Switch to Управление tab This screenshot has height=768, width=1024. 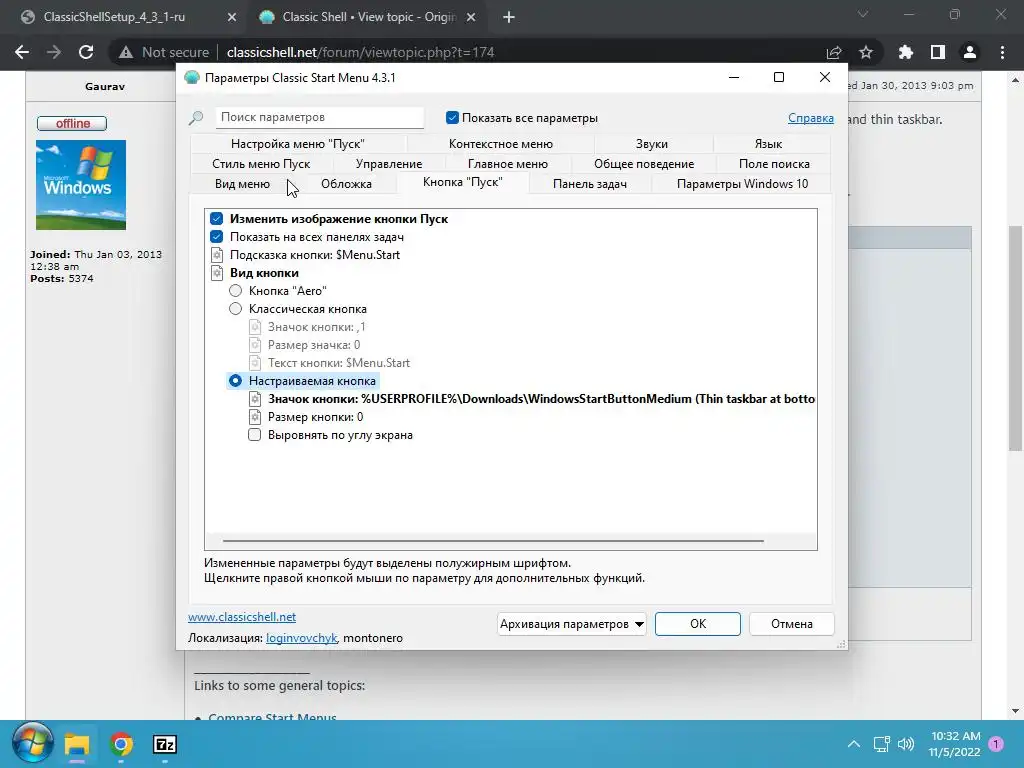pos(389,164)
